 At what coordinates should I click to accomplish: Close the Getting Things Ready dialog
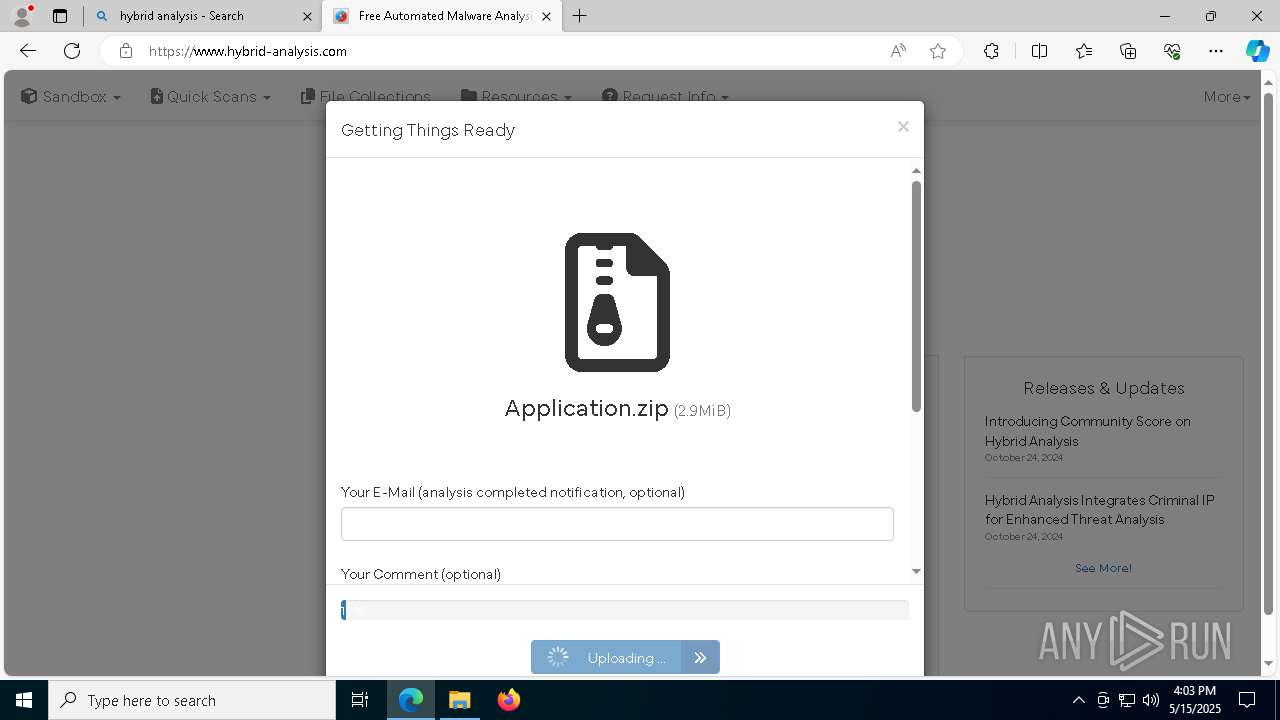tap(903, 126)
